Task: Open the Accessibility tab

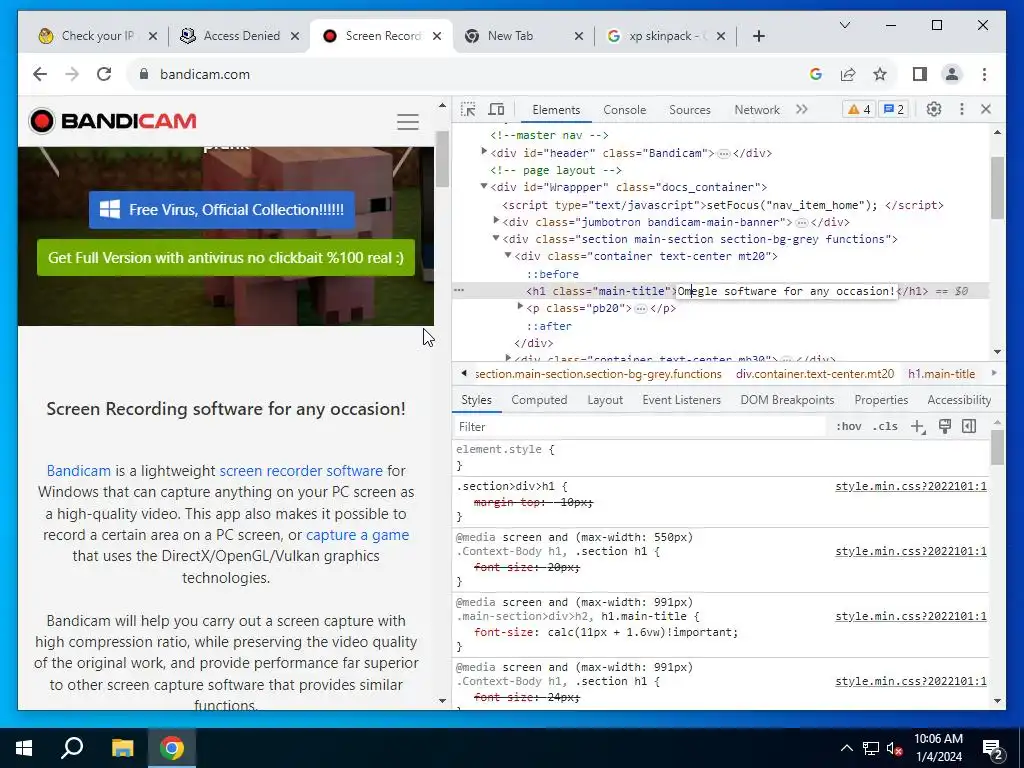Action: 959,400
